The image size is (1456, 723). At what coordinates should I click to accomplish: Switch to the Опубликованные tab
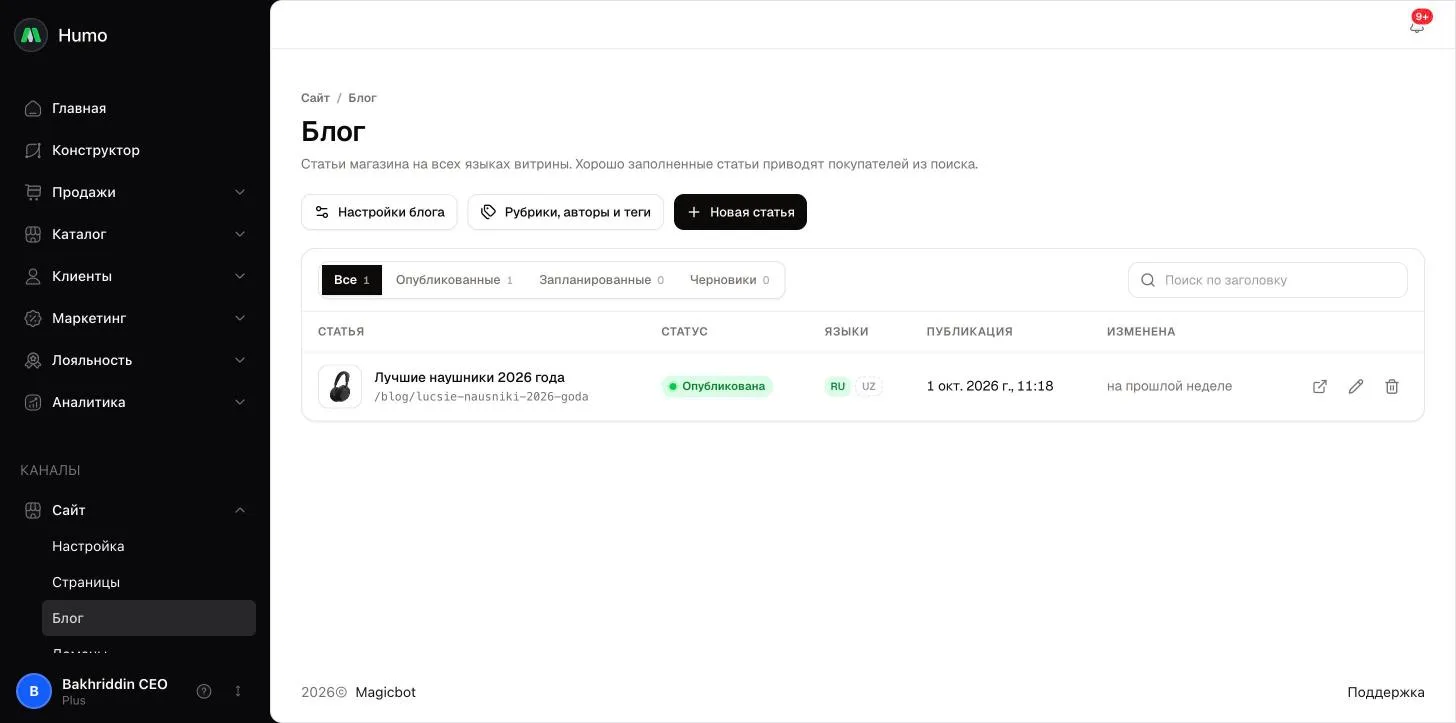454,280
